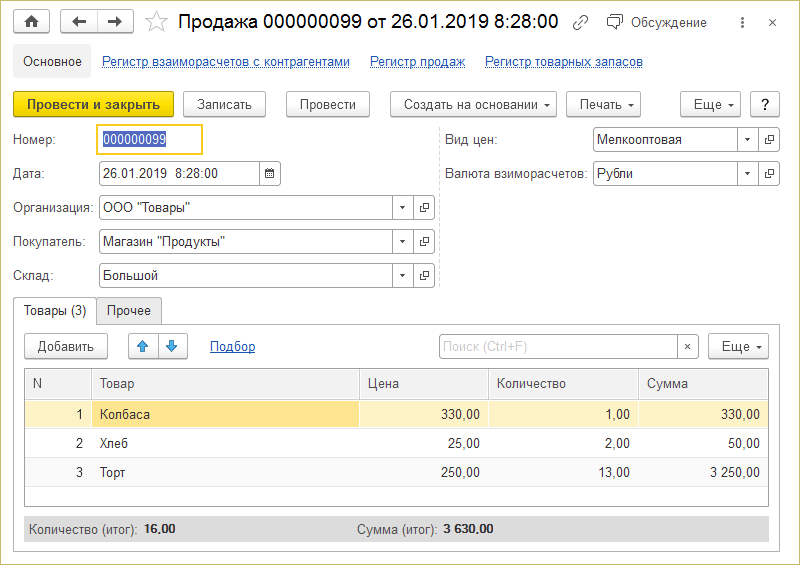The width and height of the screenshot is (800, 565).
Task: Focus the Номер input field
Action: pos(149,139)
